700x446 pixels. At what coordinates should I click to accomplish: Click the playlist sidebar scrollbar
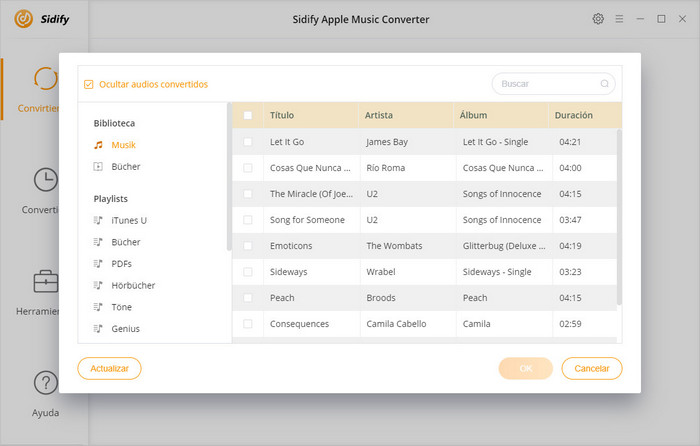click(229, 177)
